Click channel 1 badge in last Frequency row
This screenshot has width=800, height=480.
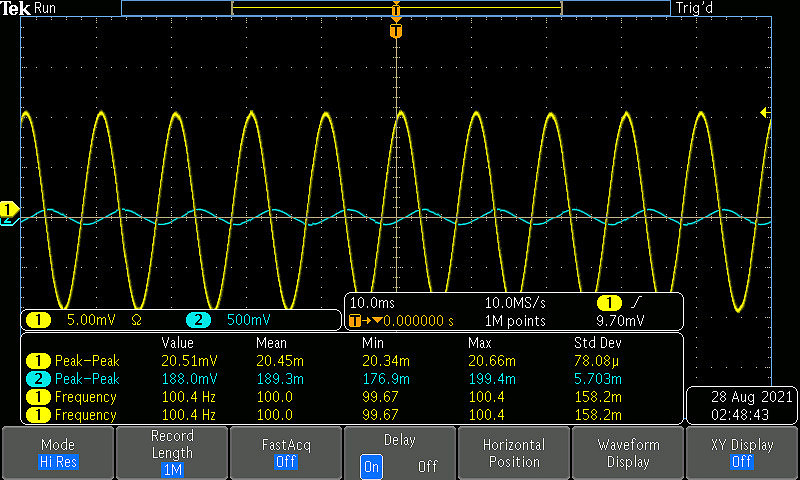tap(38, 415)
